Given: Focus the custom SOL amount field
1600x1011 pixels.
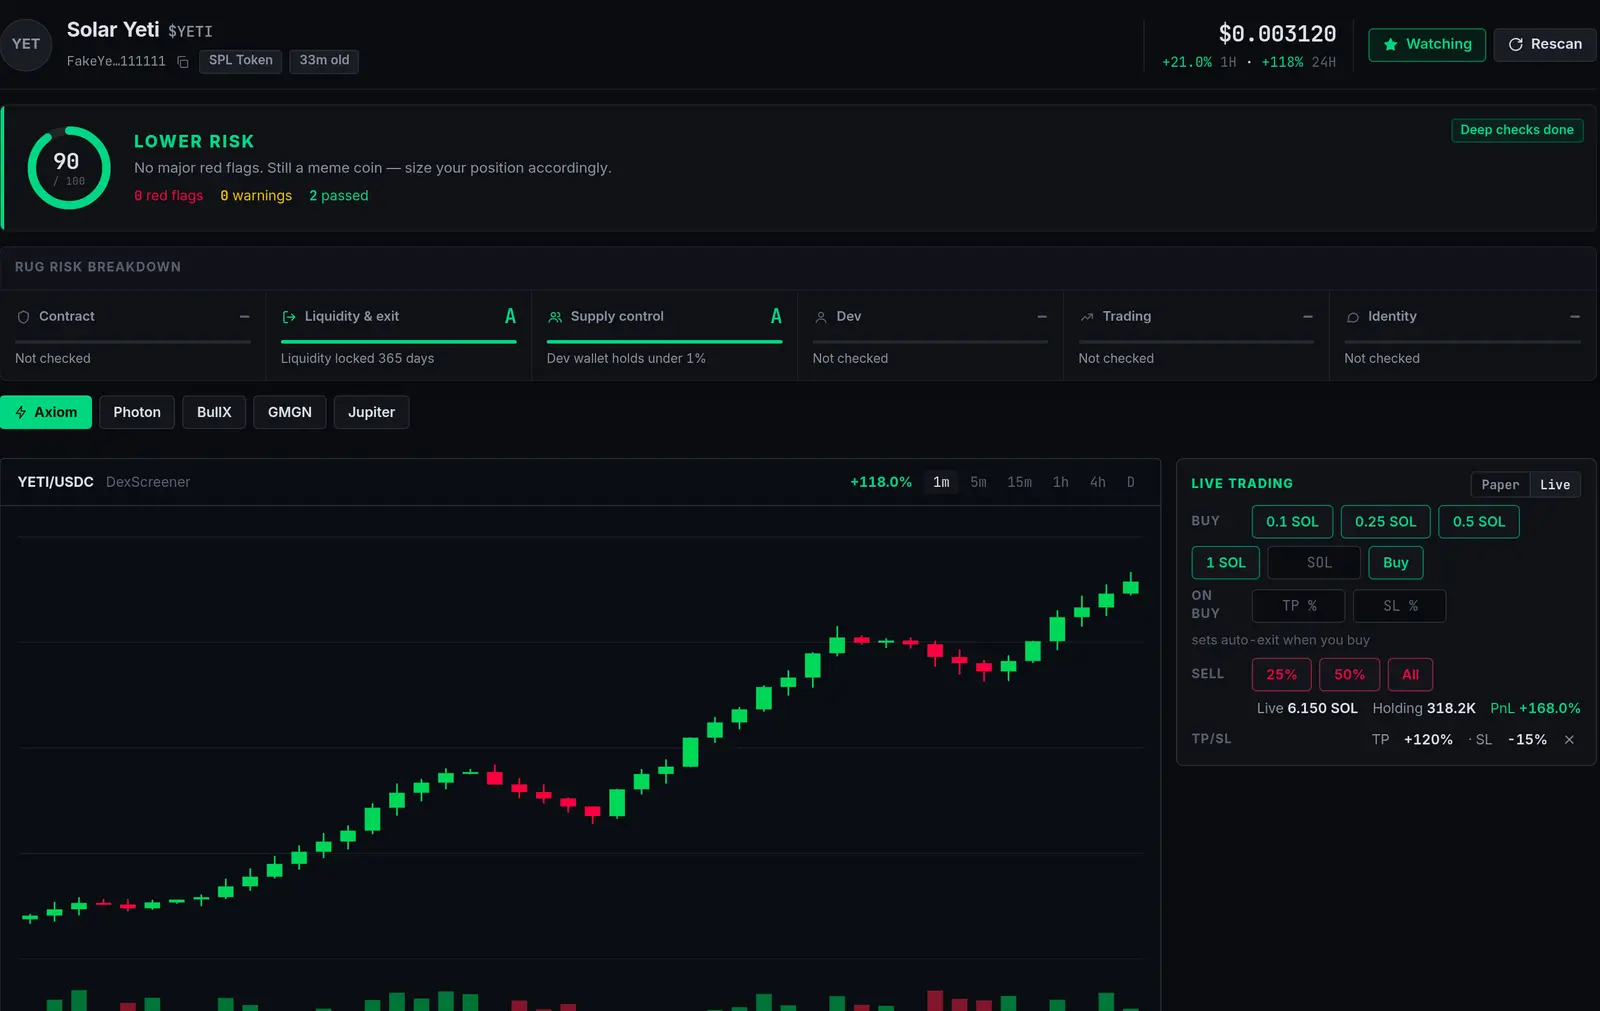Looking at the screenshot, I should click(x=1314, y=563).
